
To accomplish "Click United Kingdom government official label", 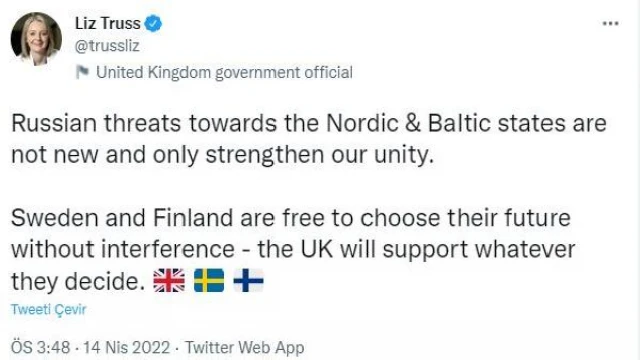I will (x=224, y=73).
